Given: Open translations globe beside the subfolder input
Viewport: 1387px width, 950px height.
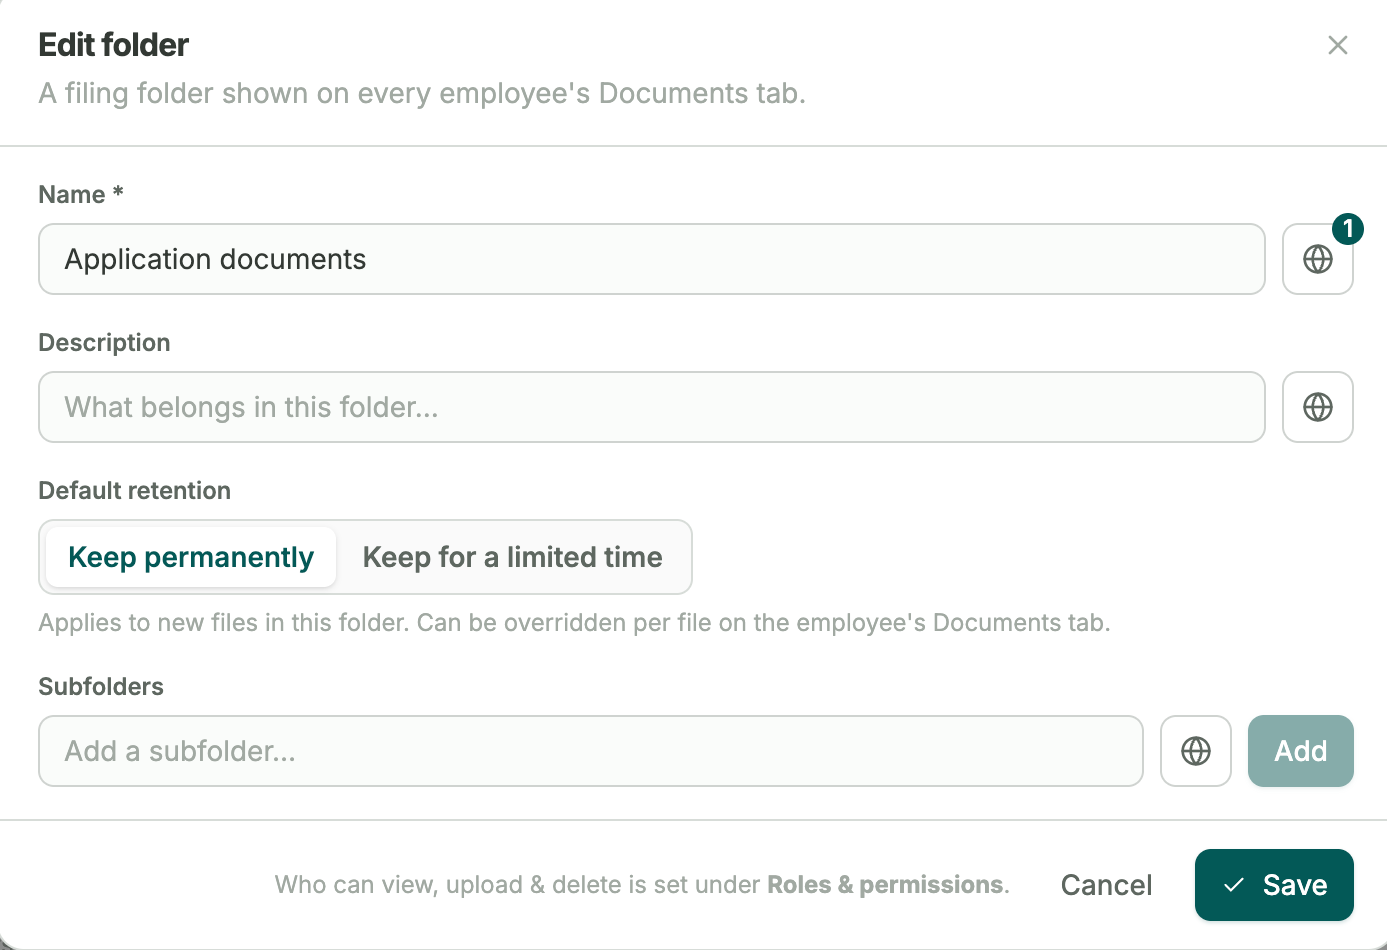Looking at the screenshot, I should coord(1195,751).
